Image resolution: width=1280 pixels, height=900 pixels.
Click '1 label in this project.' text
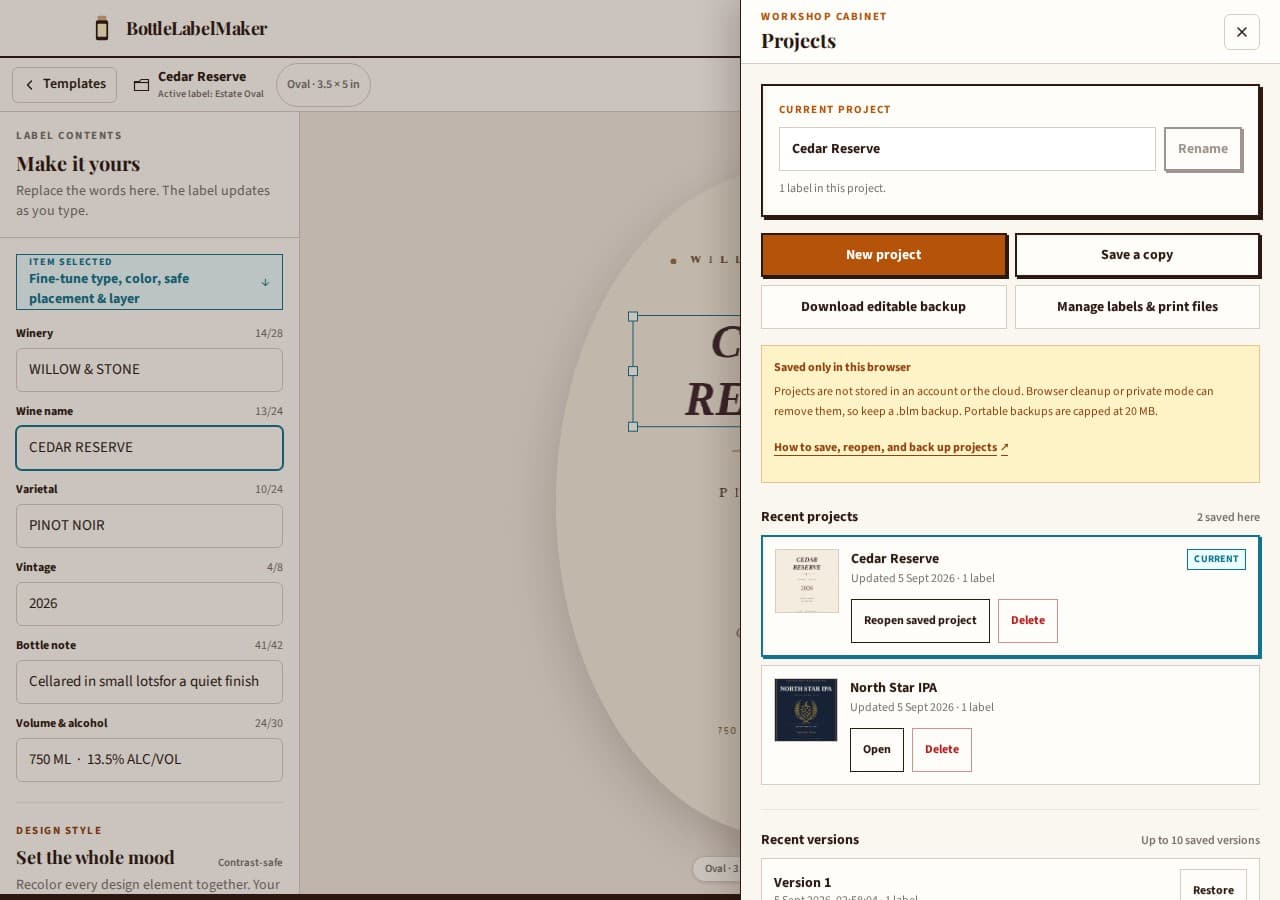832,188
